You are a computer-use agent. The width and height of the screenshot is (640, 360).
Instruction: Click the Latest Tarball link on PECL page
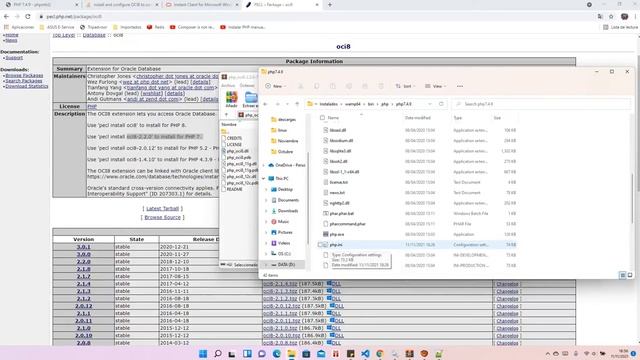[x=162, y=209]
